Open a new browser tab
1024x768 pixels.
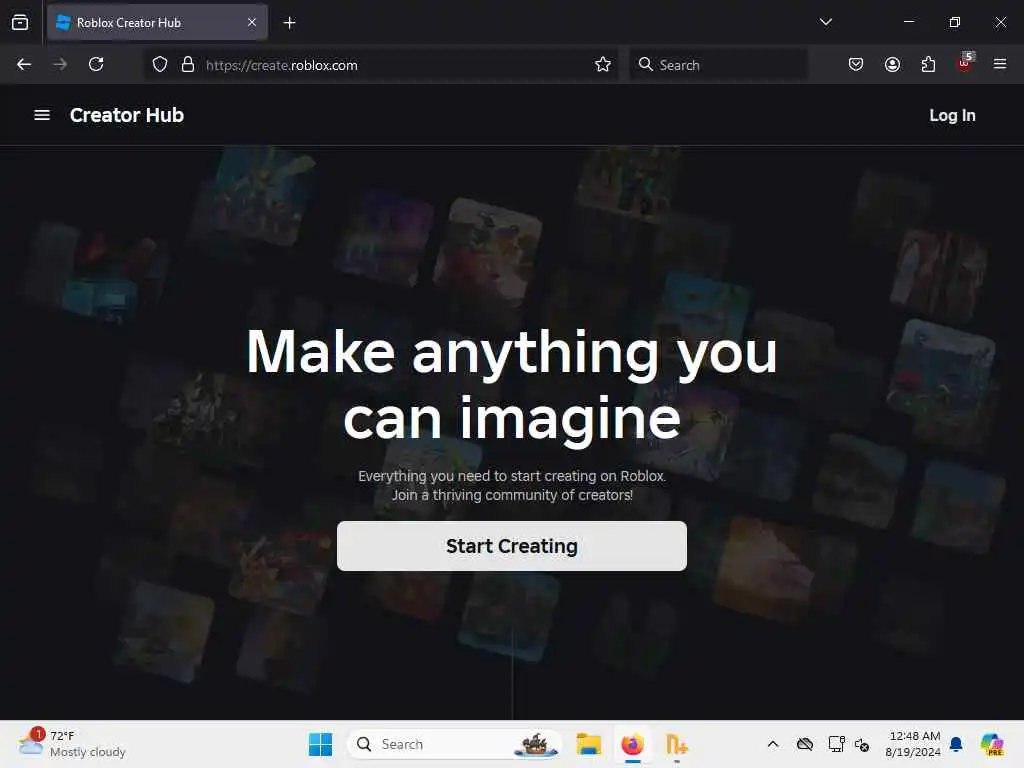tap(289, 23)
